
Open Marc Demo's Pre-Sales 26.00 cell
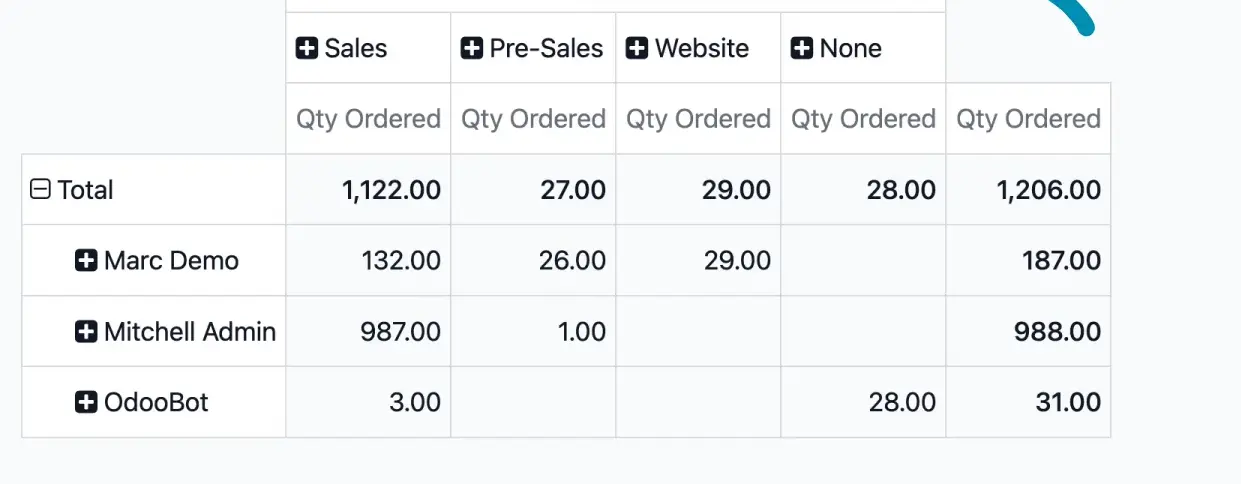pyautogui.click(x=571, y=261)
